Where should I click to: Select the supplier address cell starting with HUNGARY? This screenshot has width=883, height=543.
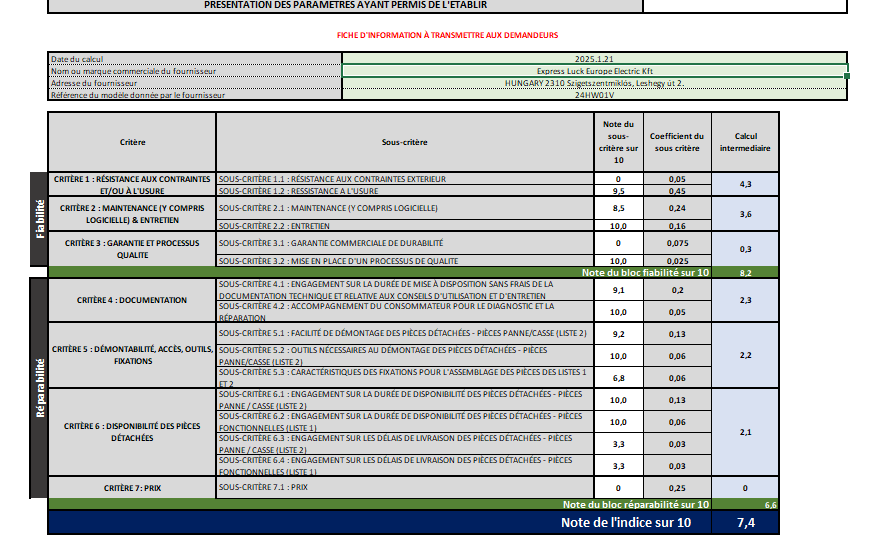594,83
